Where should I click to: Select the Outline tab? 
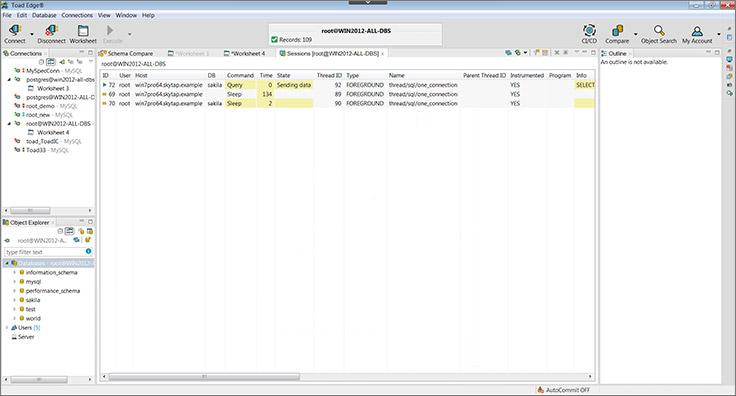coord(617,53)
